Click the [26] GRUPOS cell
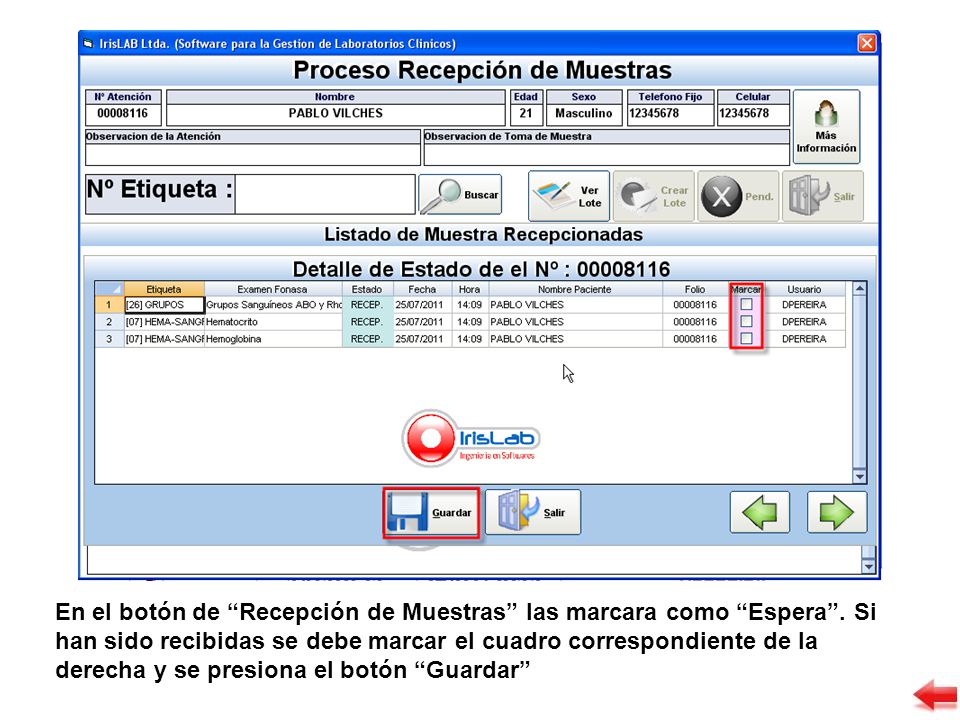Image resolution: width=960 pixels, height=720 pixels. click(164, 304)
